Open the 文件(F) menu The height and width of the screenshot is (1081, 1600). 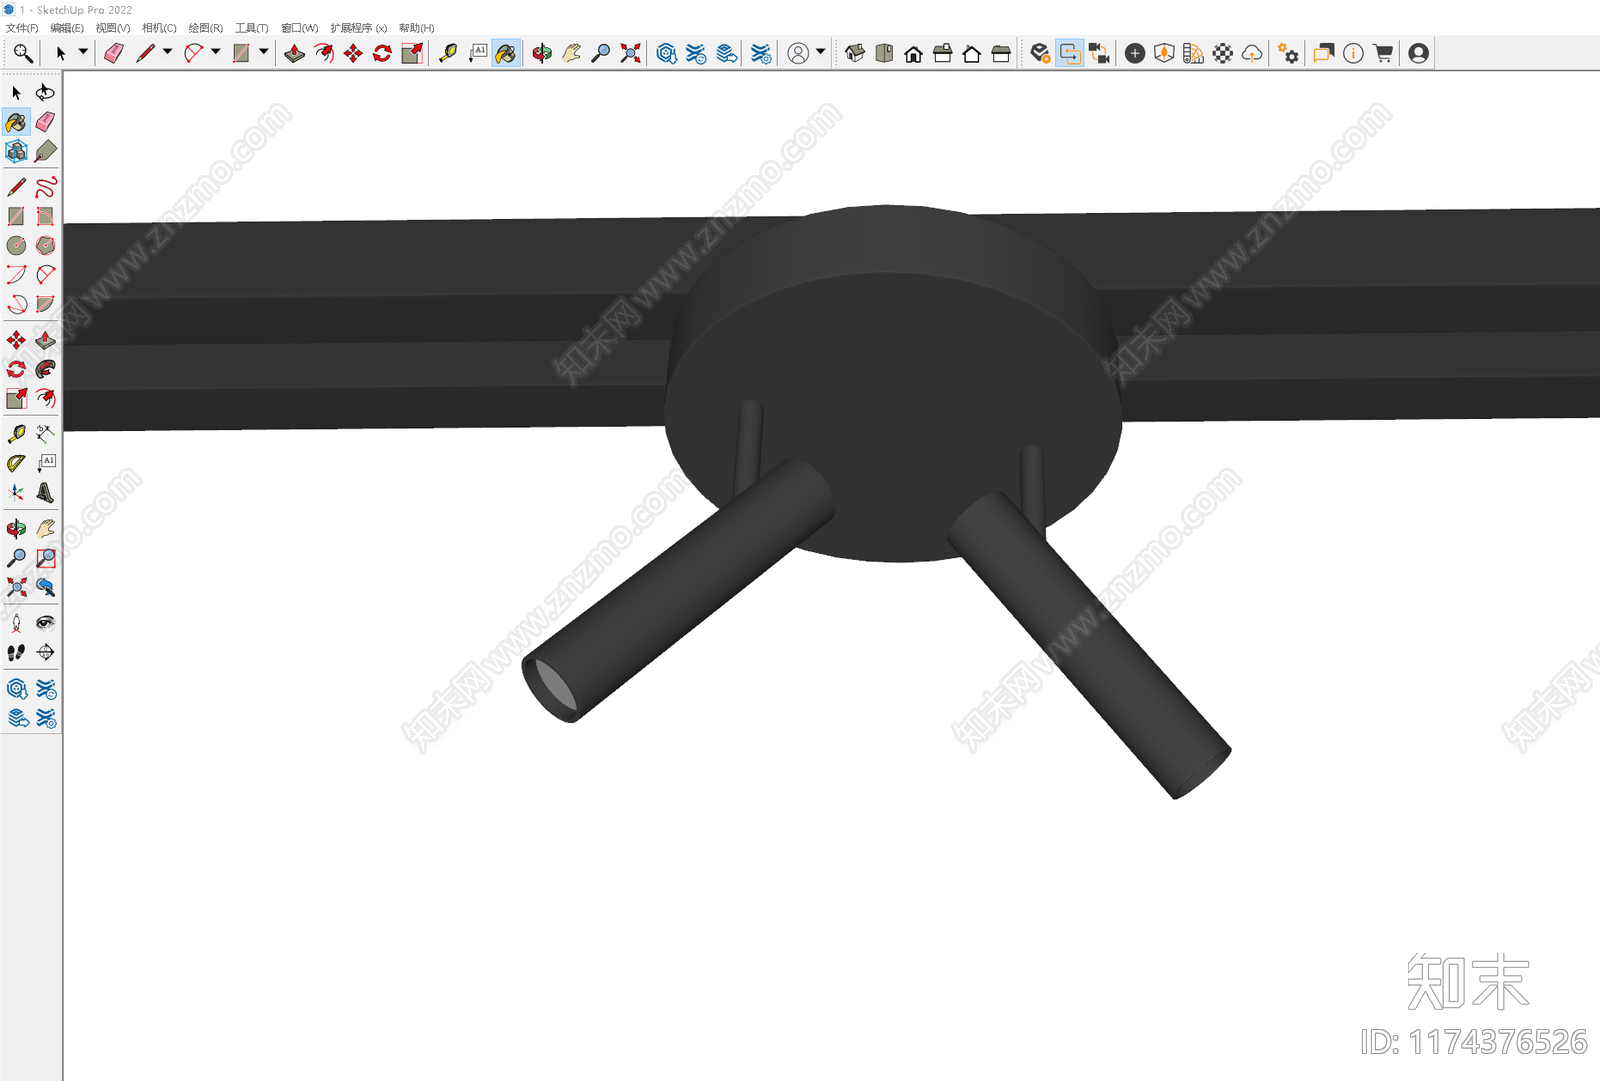point(22,28)
